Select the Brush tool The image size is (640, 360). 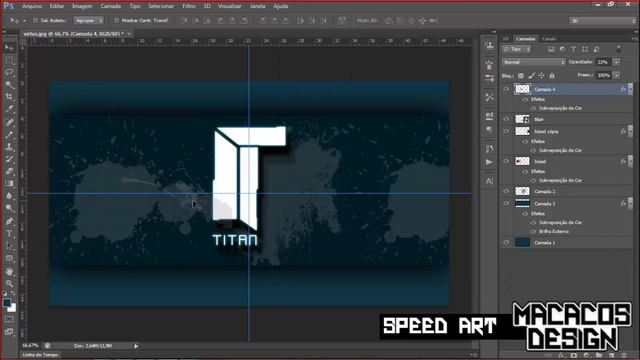coord(9,134)
